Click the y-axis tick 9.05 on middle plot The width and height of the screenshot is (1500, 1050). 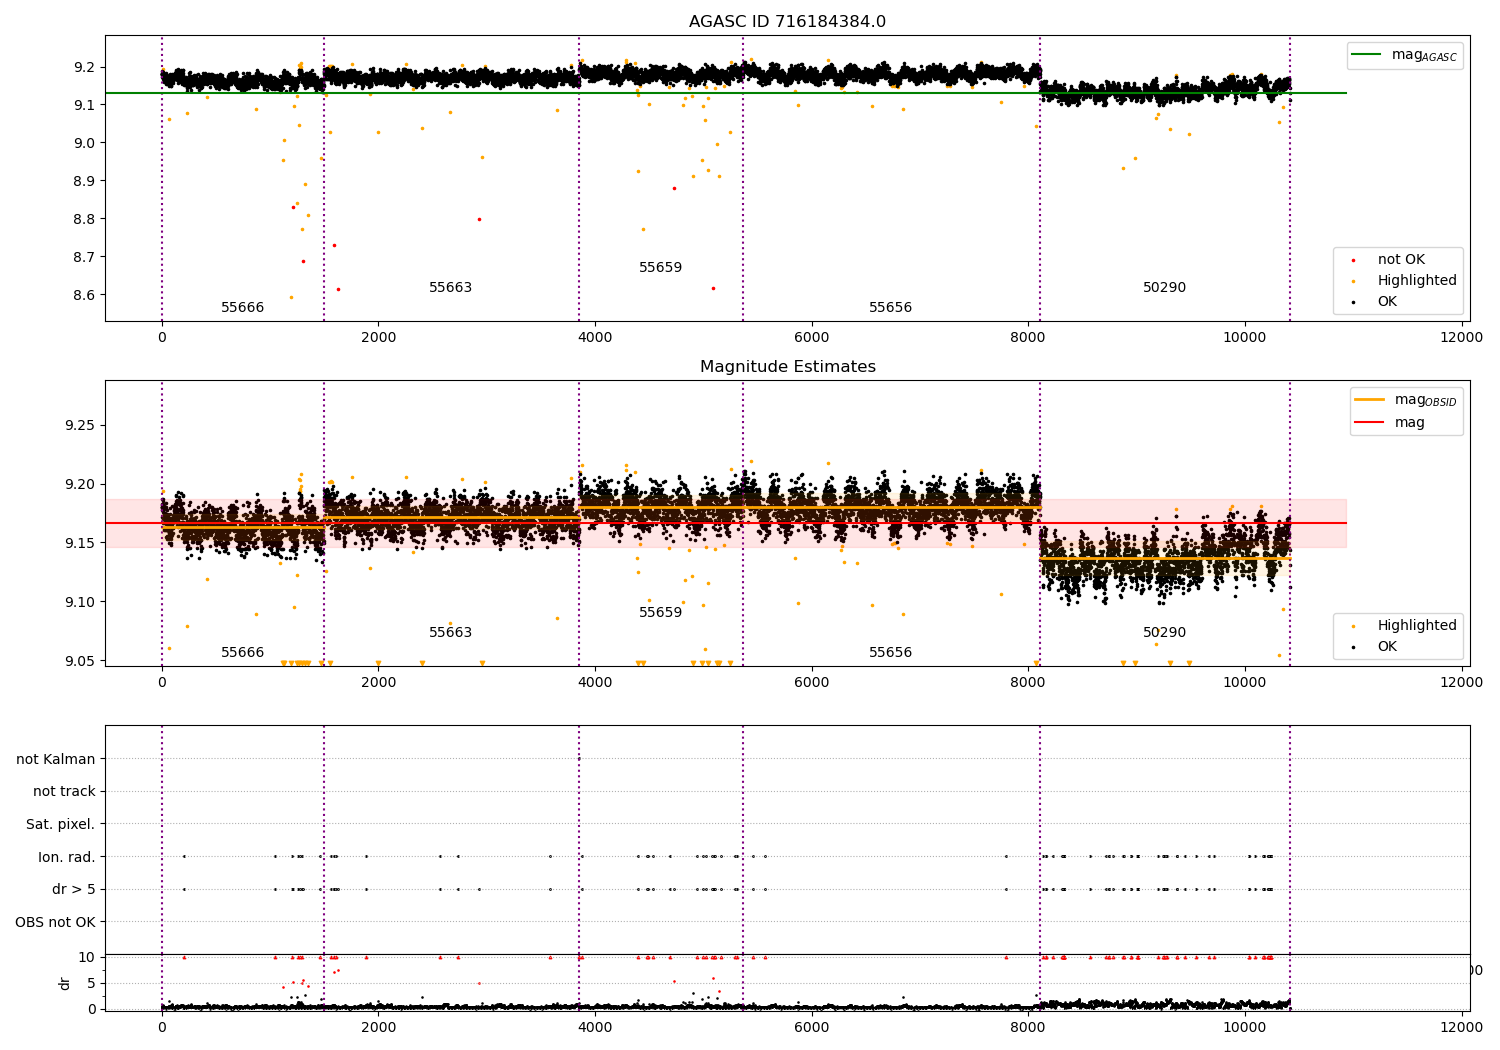(80, 661)
